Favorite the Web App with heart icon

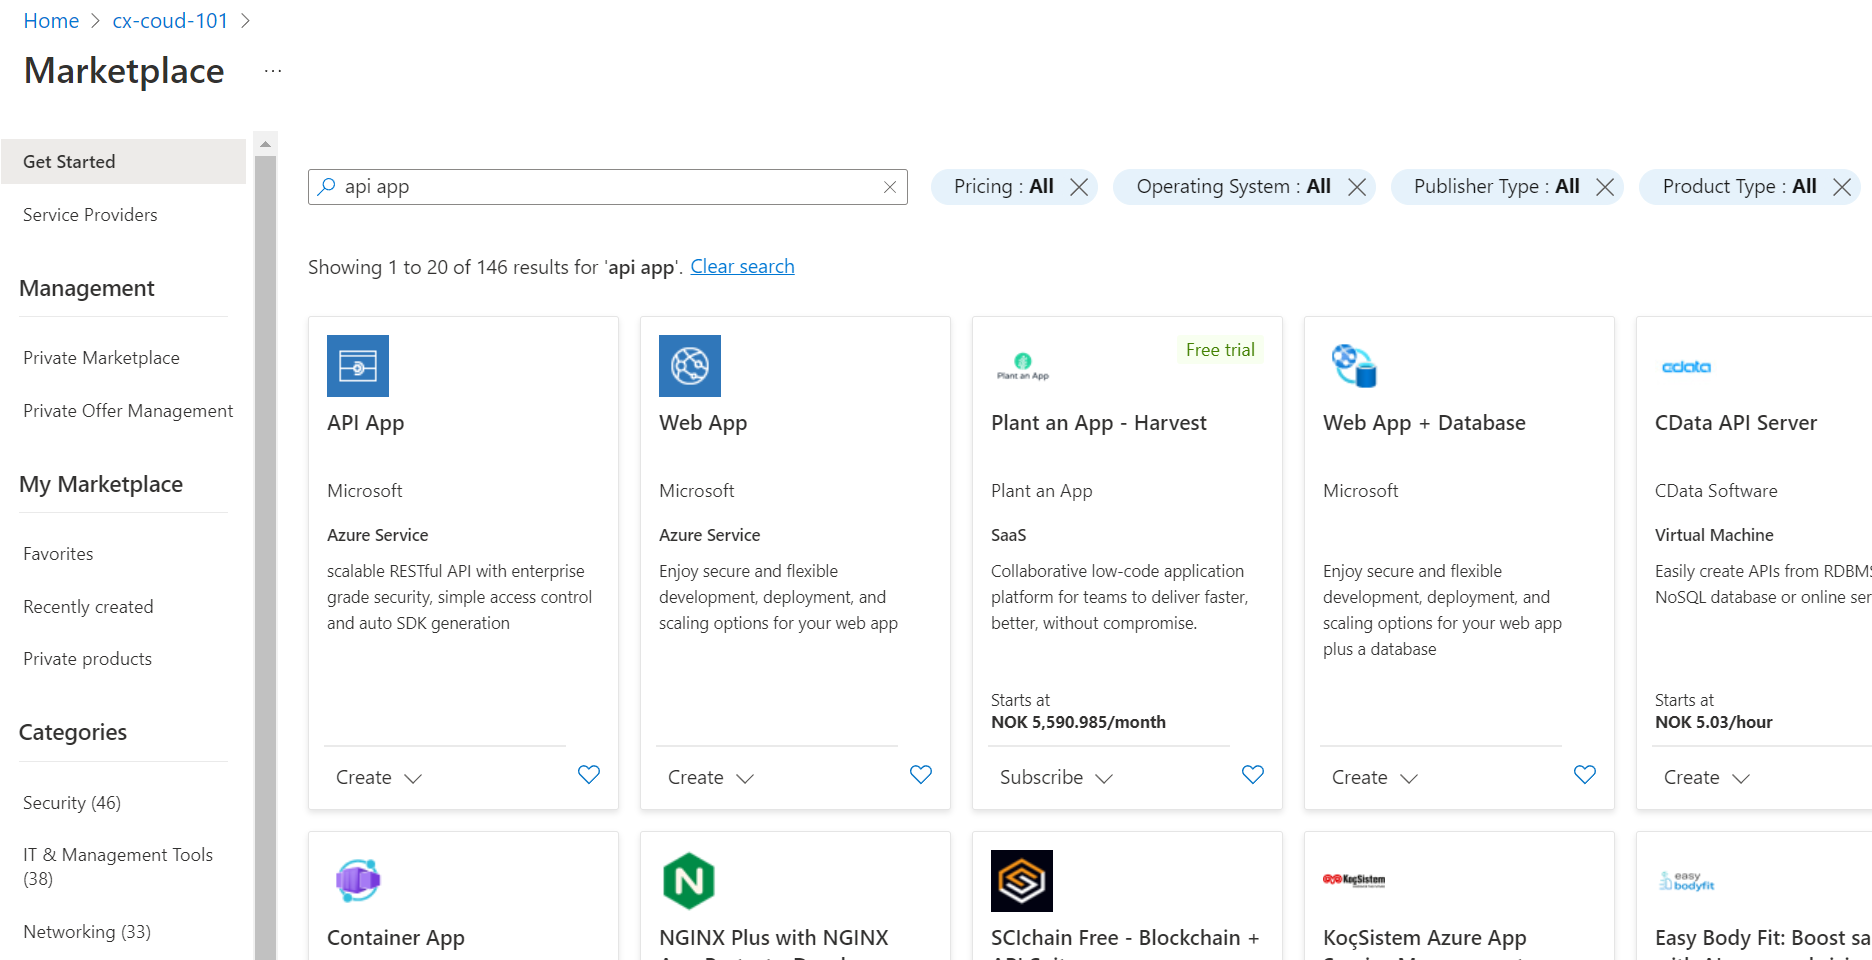click(x=921, y=774)
